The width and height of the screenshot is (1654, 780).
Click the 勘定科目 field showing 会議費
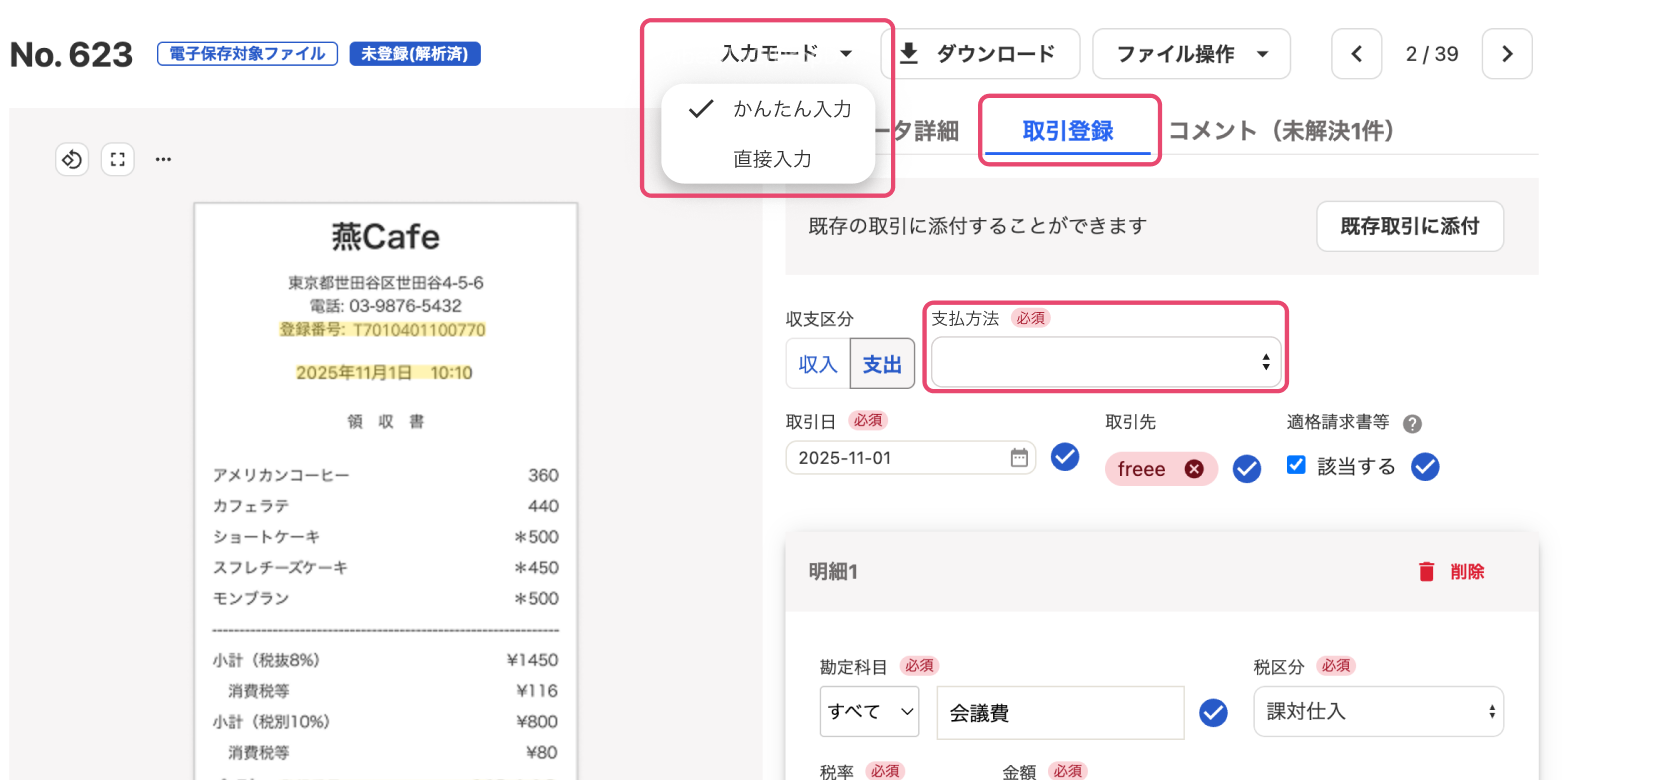(1060, 713)
